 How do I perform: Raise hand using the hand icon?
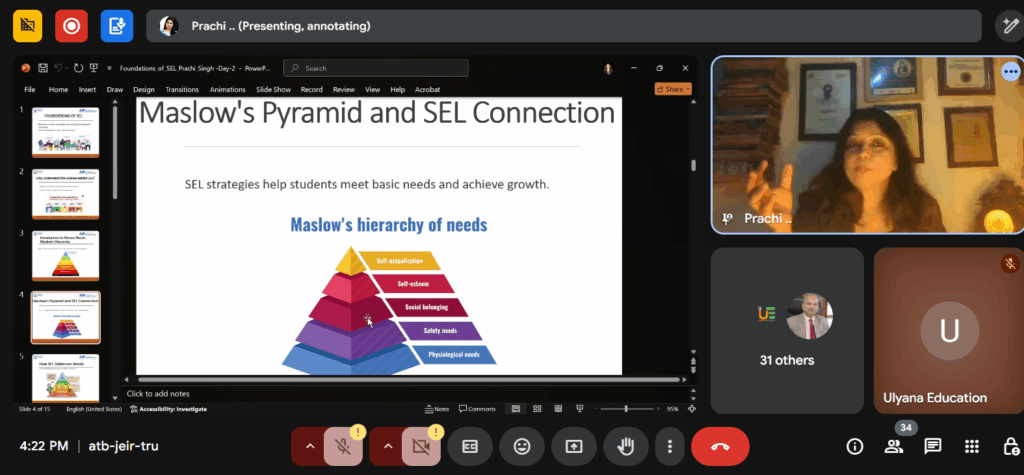627,446
